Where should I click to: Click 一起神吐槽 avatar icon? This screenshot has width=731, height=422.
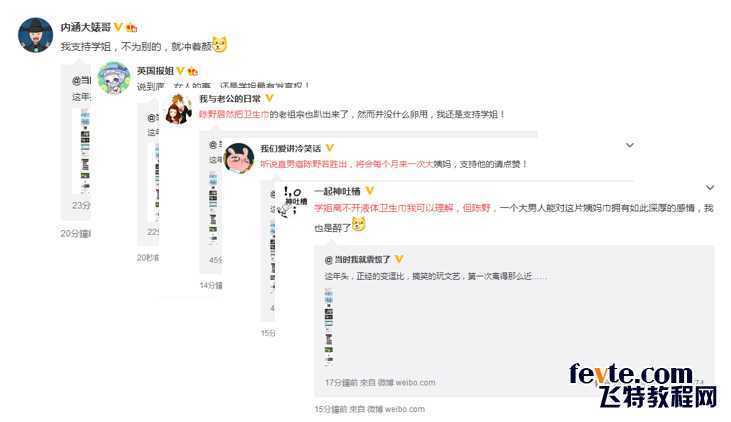(x=294, y=201)
